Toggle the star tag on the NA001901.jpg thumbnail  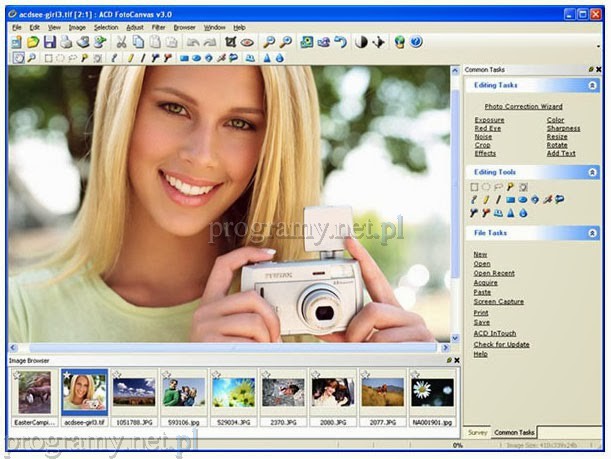414,374
